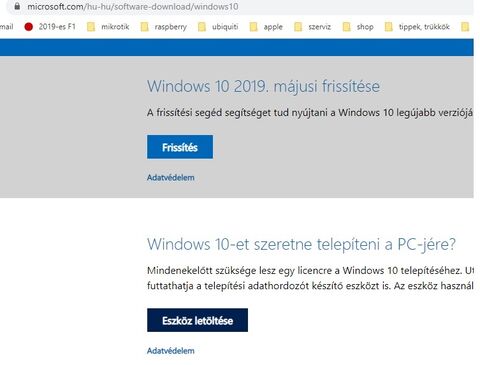Open Adatvédelem link under Eszköz letöltése

(171, 351)
